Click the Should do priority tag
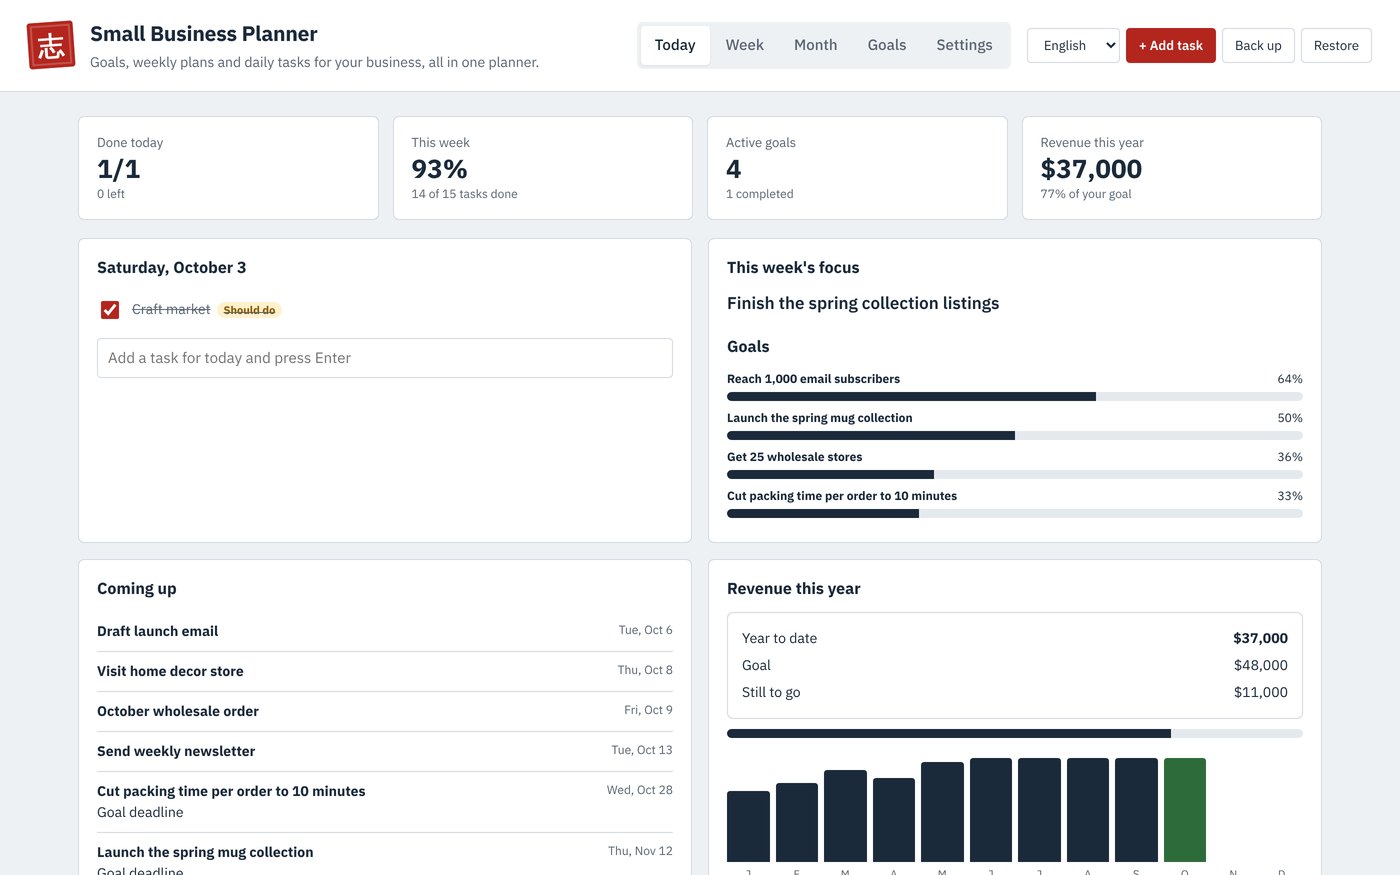The image size is (1400, 875). click(x=249, y=310)
